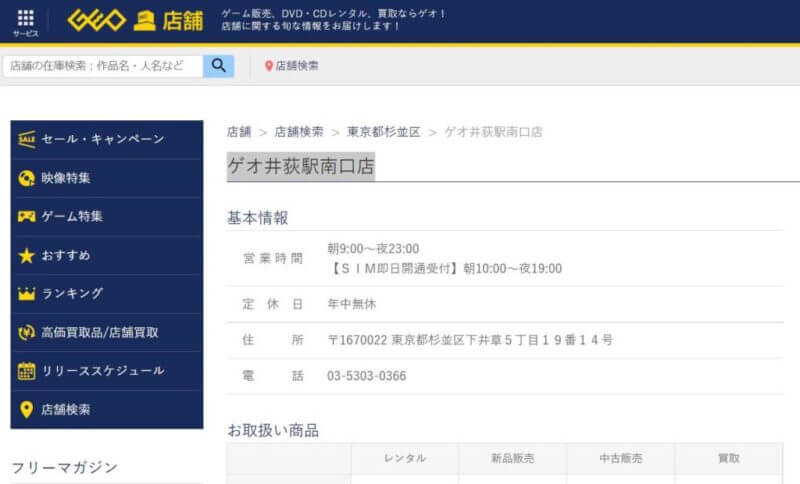Click 店舗検索 in the breadcrumb
800x484 pixels.
[299, 132]
